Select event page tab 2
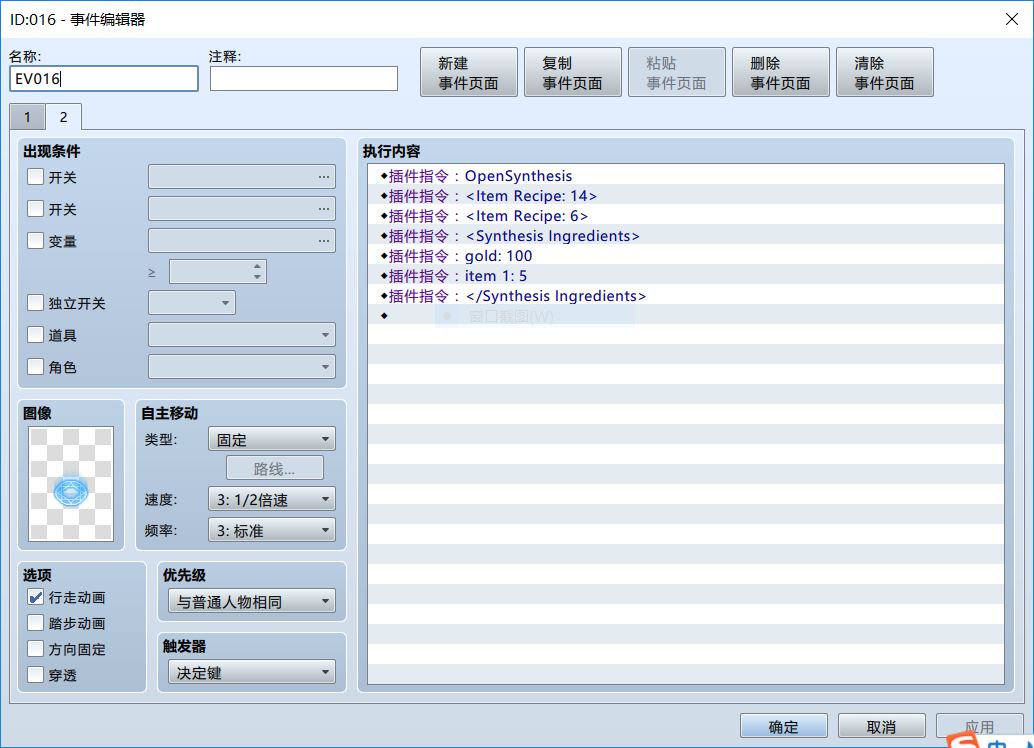The height and width of the screenshot is (748, 1034). click(63, 117)
